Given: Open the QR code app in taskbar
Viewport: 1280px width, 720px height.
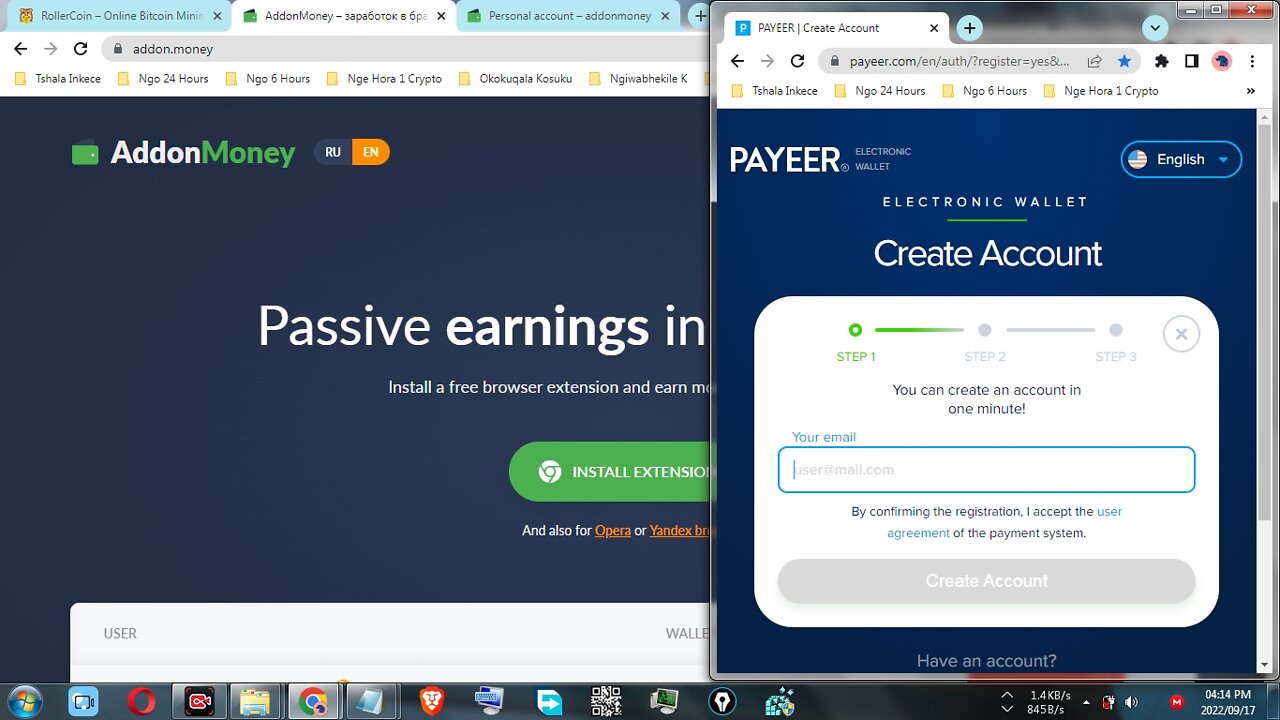Looking at the screenshot, I should click(x=605, y=702).
